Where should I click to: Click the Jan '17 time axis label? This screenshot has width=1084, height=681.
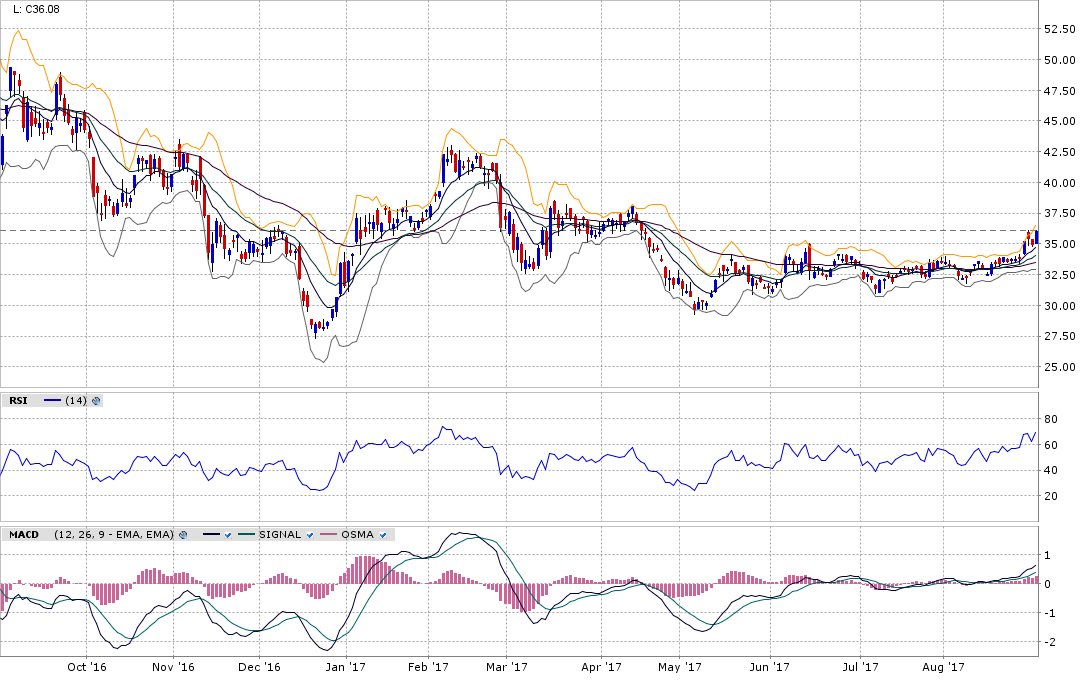pyautogui.click(x=347, y=665)
